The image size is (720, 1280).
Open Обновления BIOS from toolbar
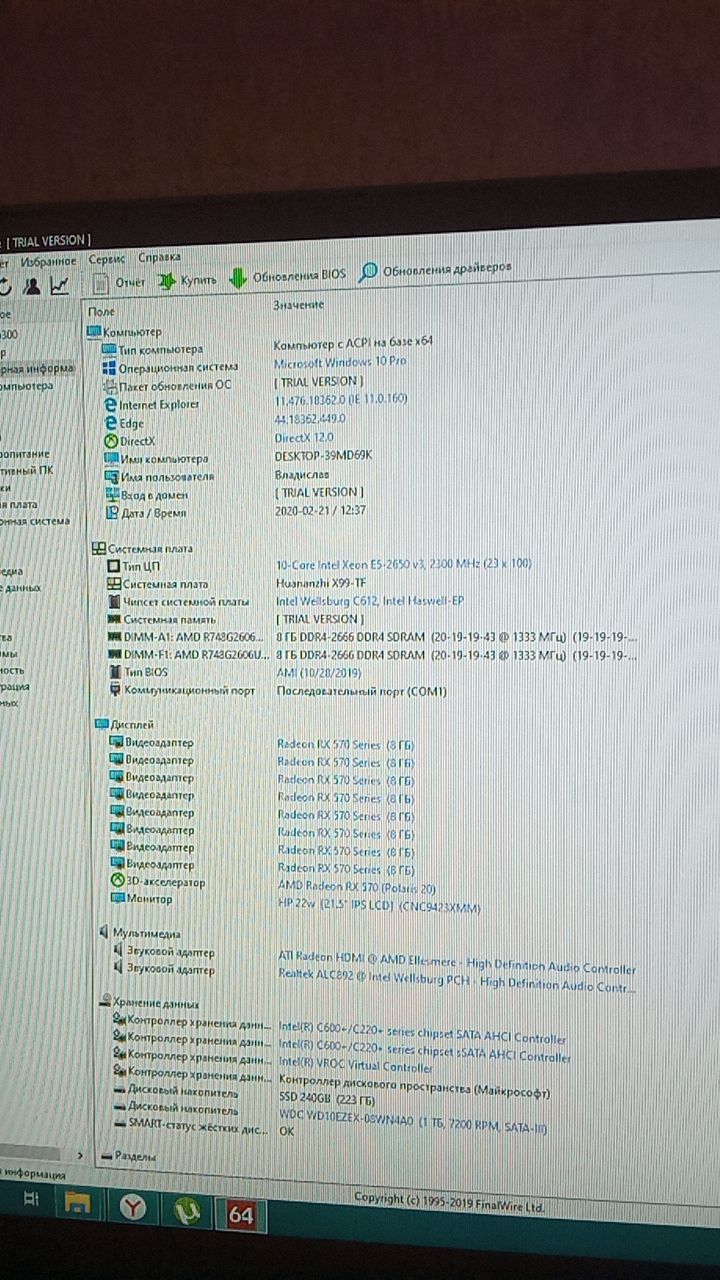[286, 276]
